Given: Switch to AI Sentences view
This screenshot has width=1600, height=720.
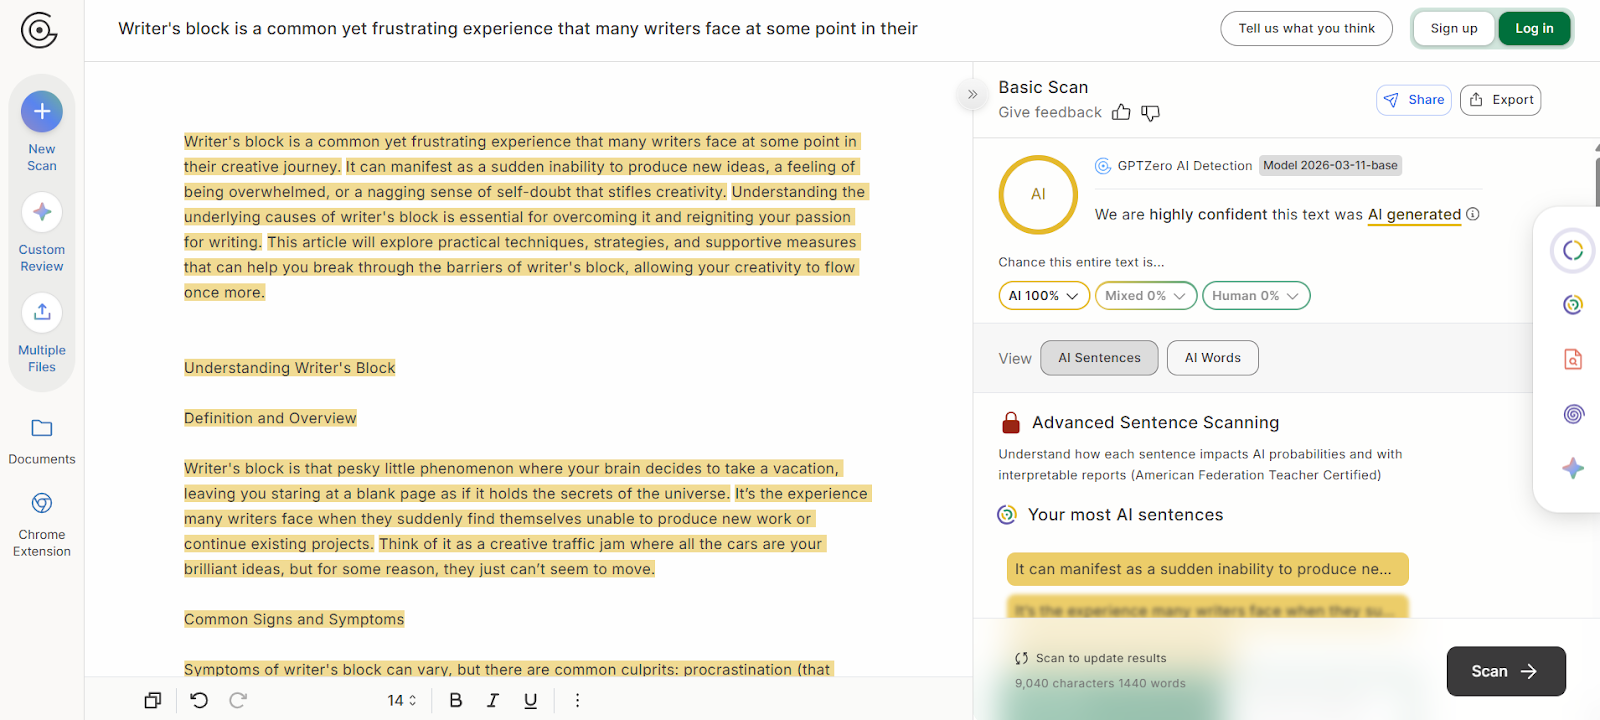Looking at the screenshot, I should 1099,358.
